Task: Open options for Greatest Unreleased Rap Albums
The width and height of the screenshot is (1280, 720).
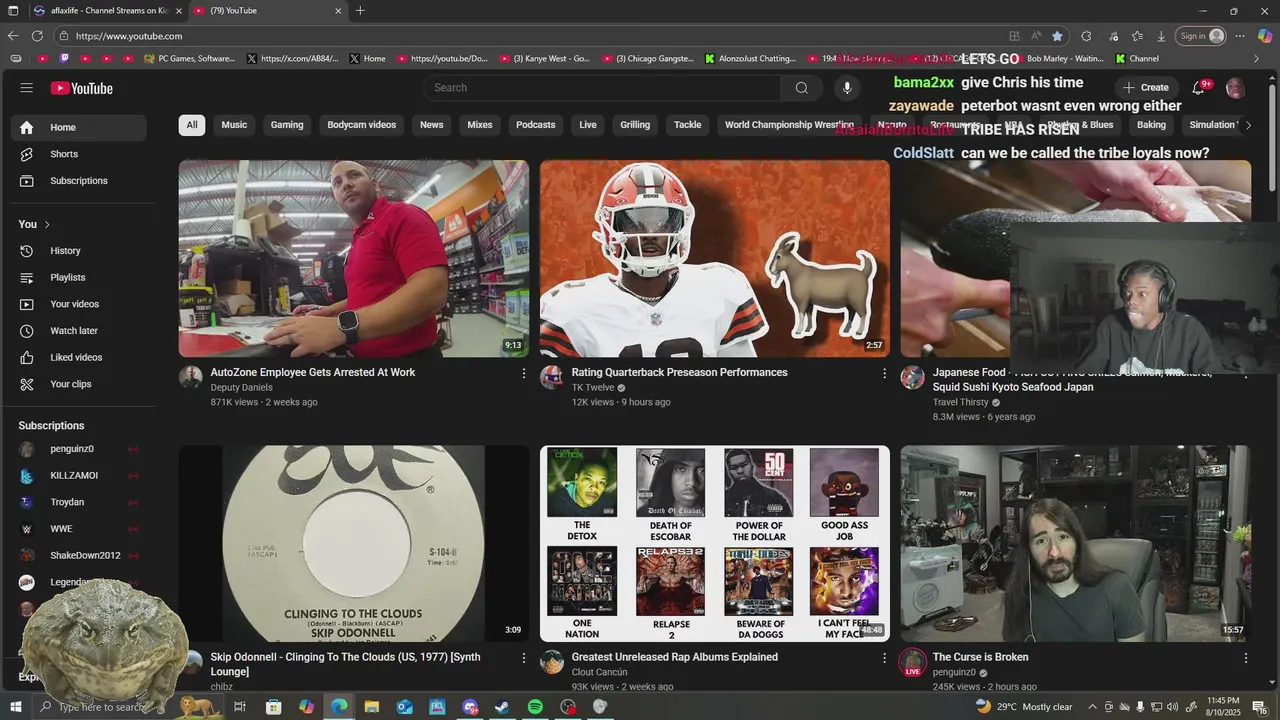Action: point(884,658)
